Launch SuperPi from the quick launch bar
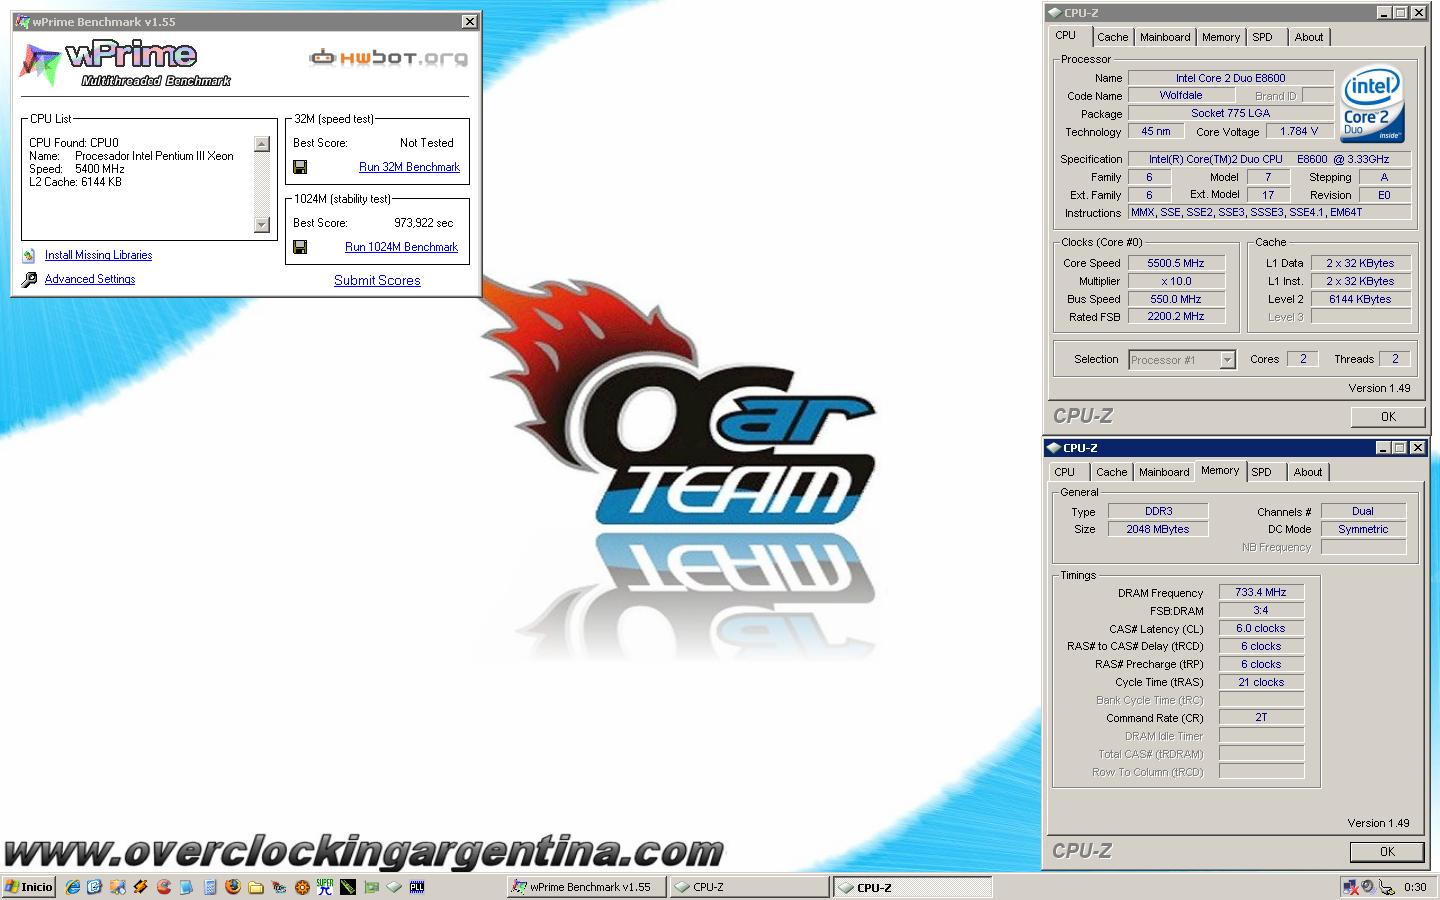Screen dimensions: 1440x900 tap(325, 887)
